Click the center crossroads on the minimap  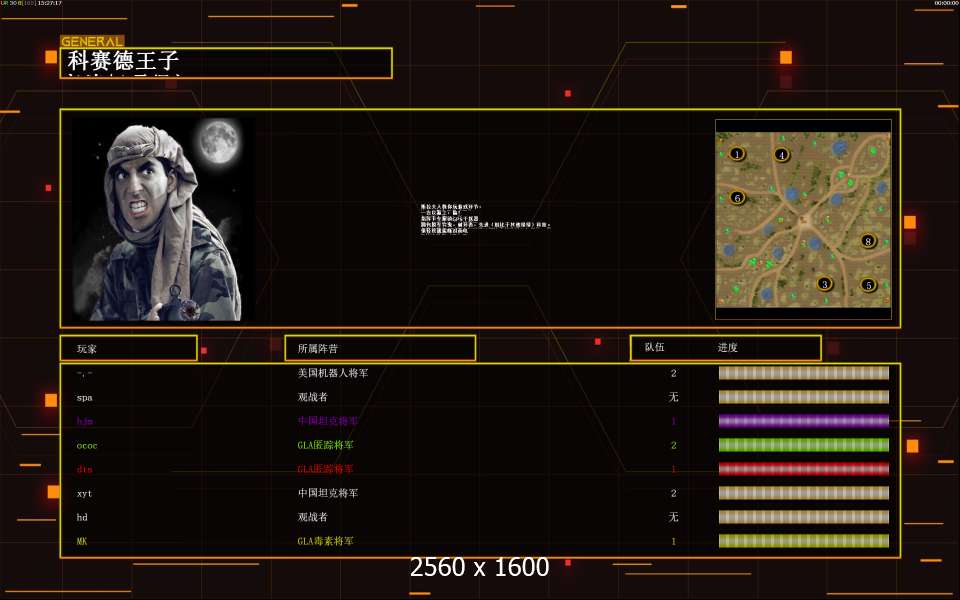tap(804, 220)
